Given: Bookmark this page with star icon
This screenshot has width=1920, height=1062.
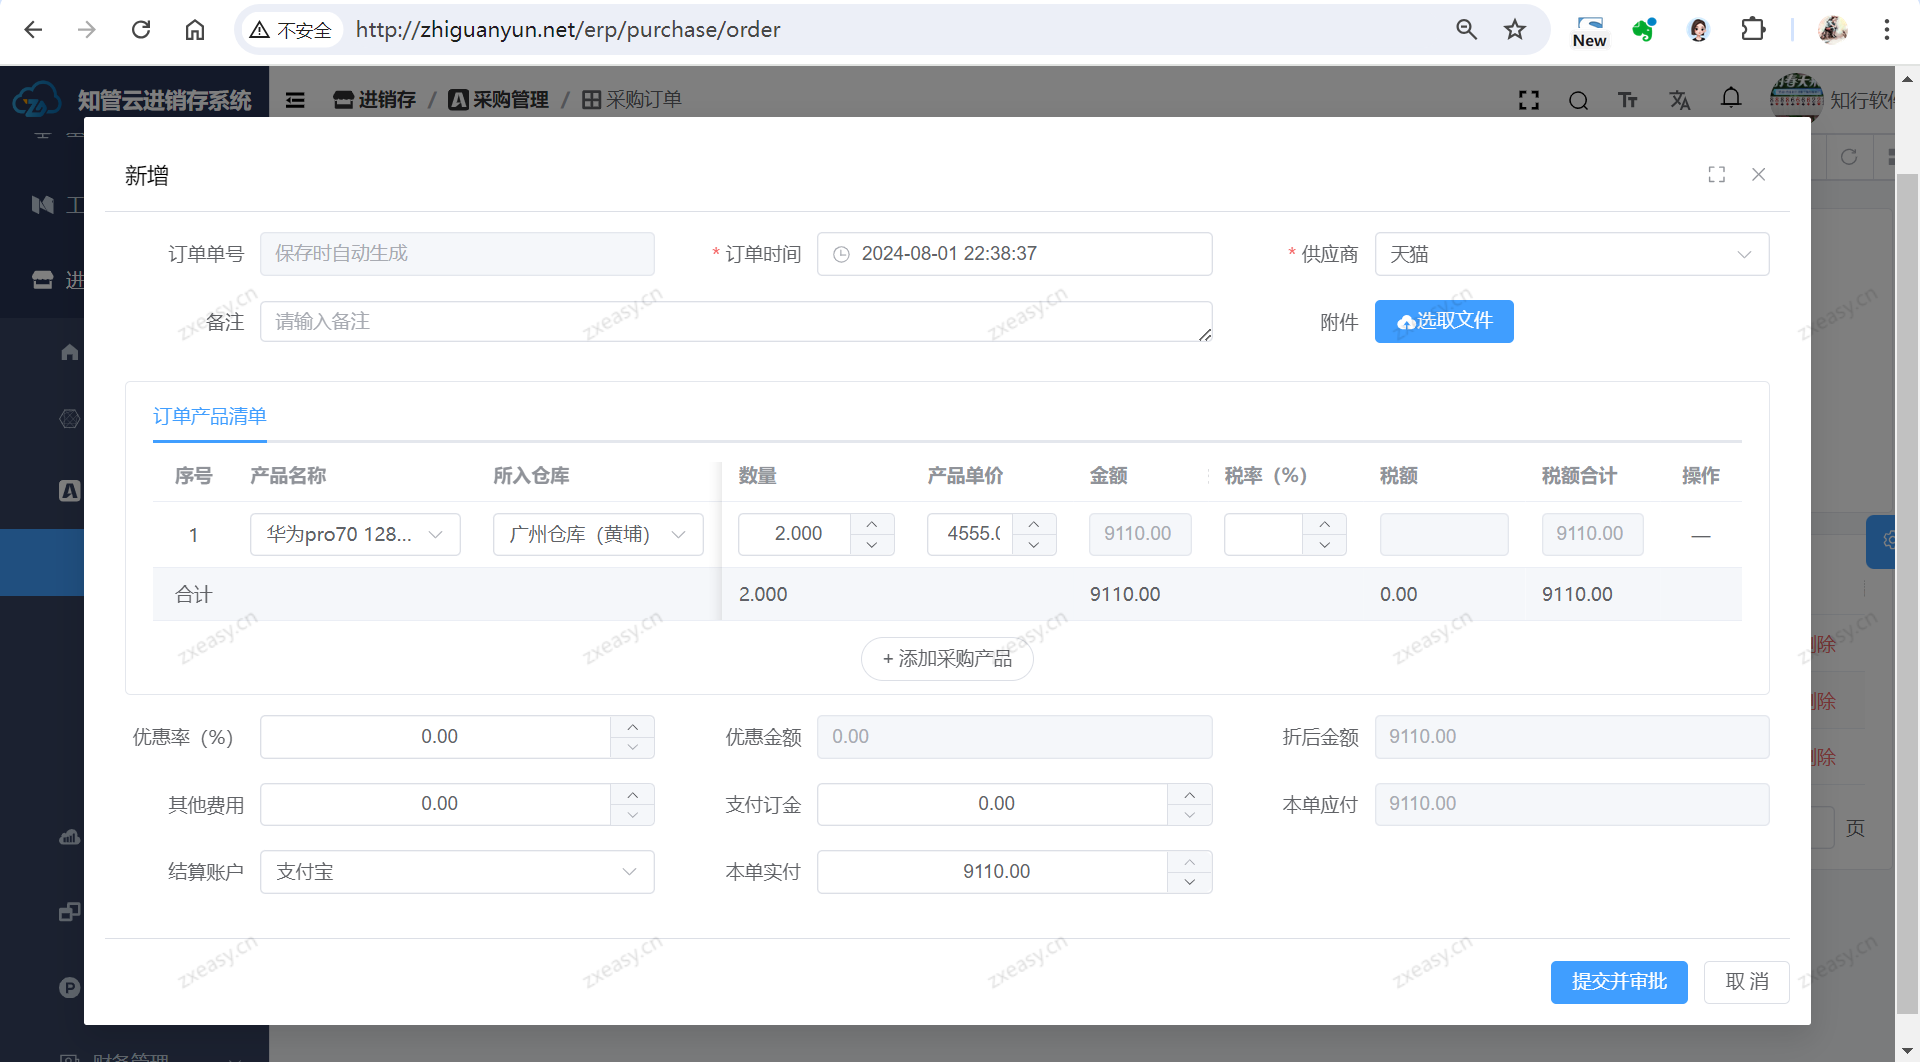Looking at the screenshot, I should (1515, 30).
